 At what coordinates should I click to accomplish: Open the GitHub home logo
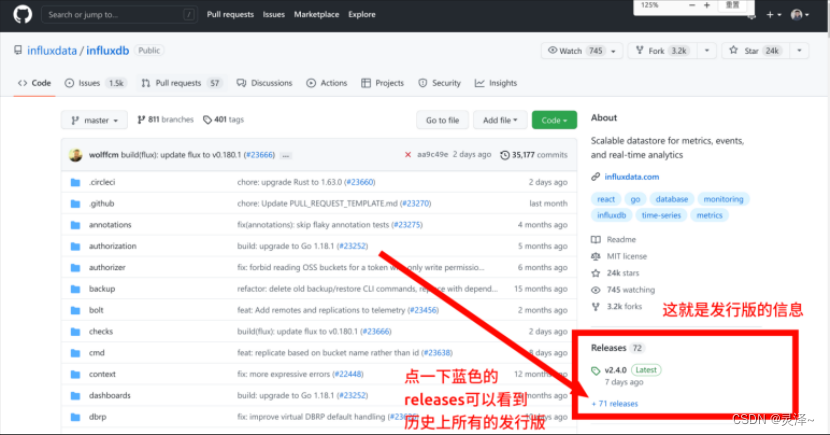(23, 14)
